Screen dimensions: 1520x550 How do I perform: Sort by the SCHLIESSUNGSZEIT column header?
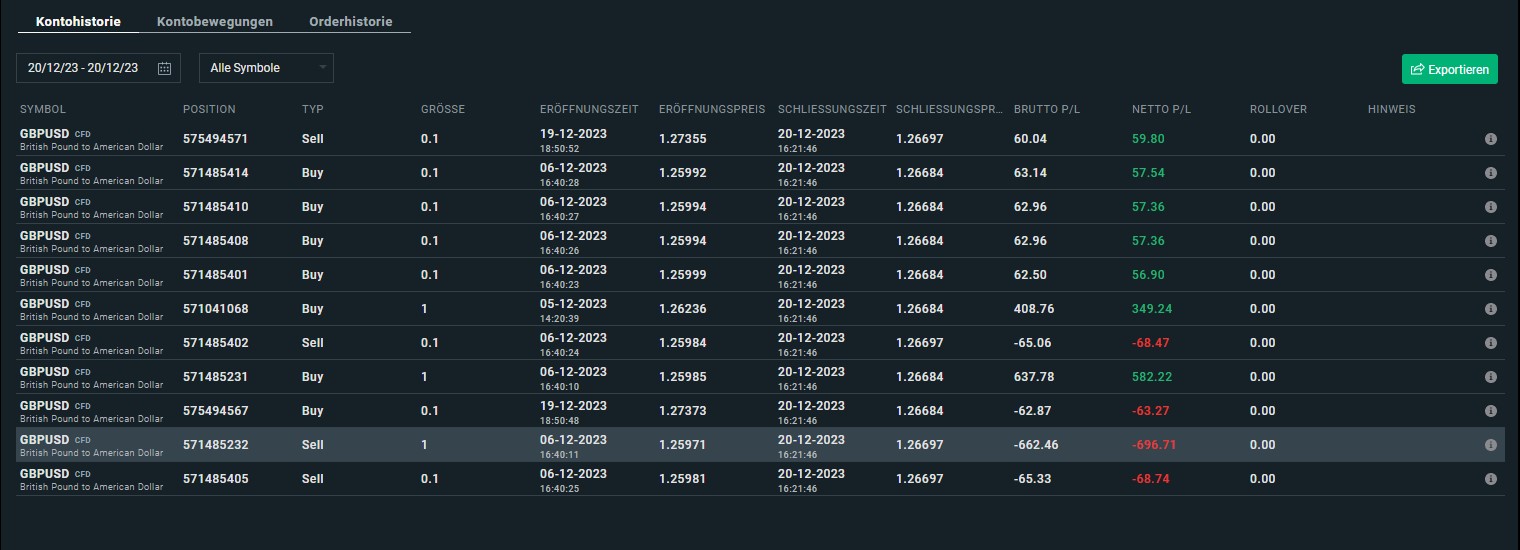[832, 109]
